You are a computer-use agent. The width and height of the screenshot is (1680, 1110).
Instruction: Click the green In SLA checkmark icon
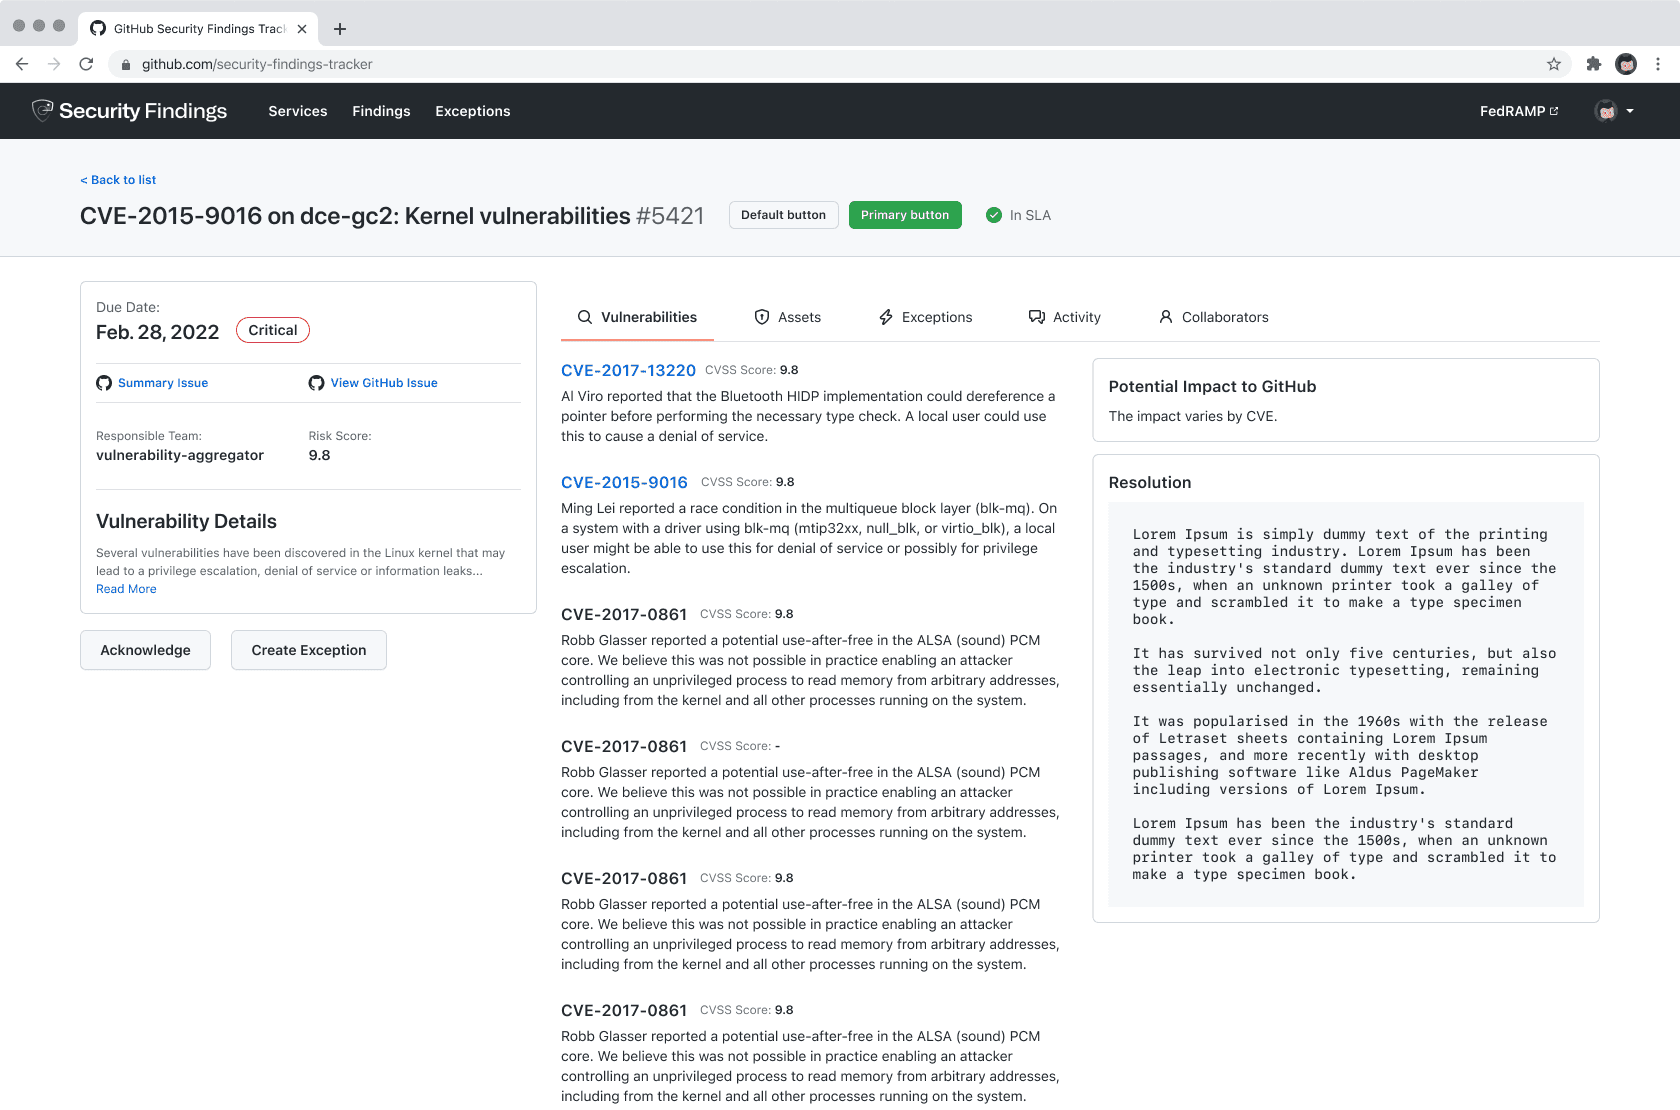click(x=994, y=215)
